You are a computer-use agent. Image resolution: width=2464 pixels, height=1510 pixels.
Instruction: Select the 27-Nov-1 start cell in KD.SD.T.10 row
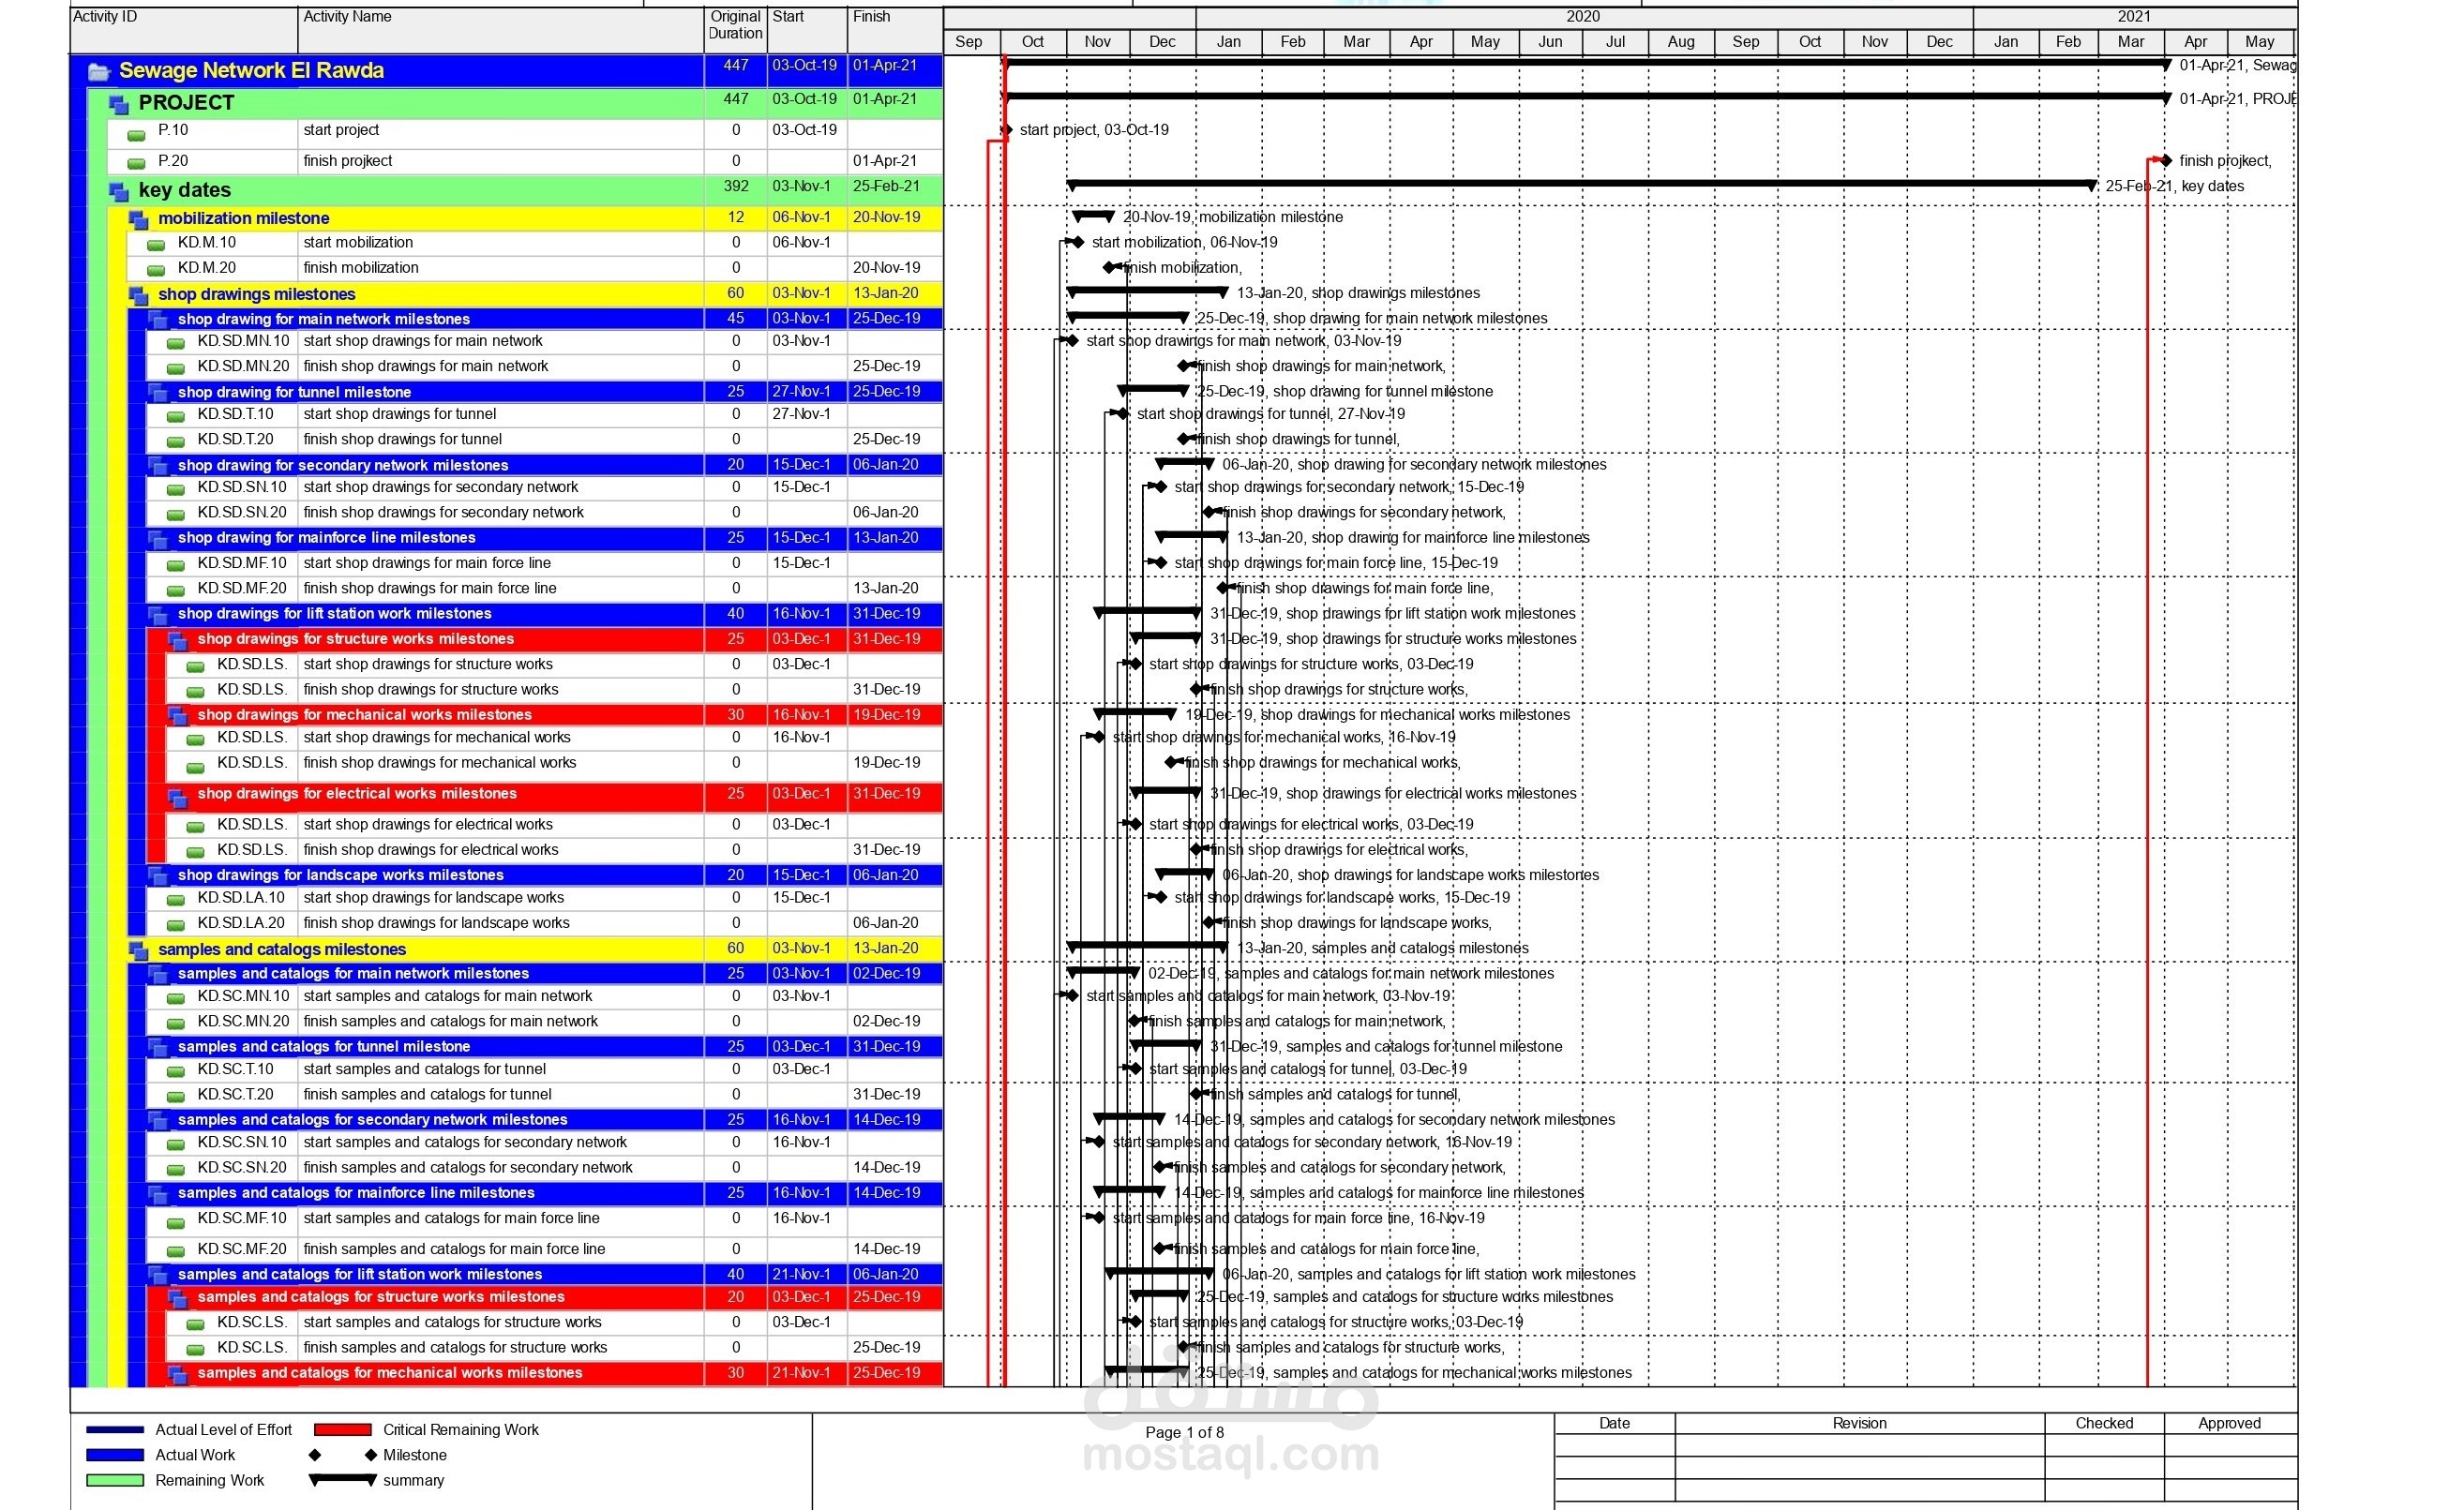pyautogui.click(x=807, y=414)
